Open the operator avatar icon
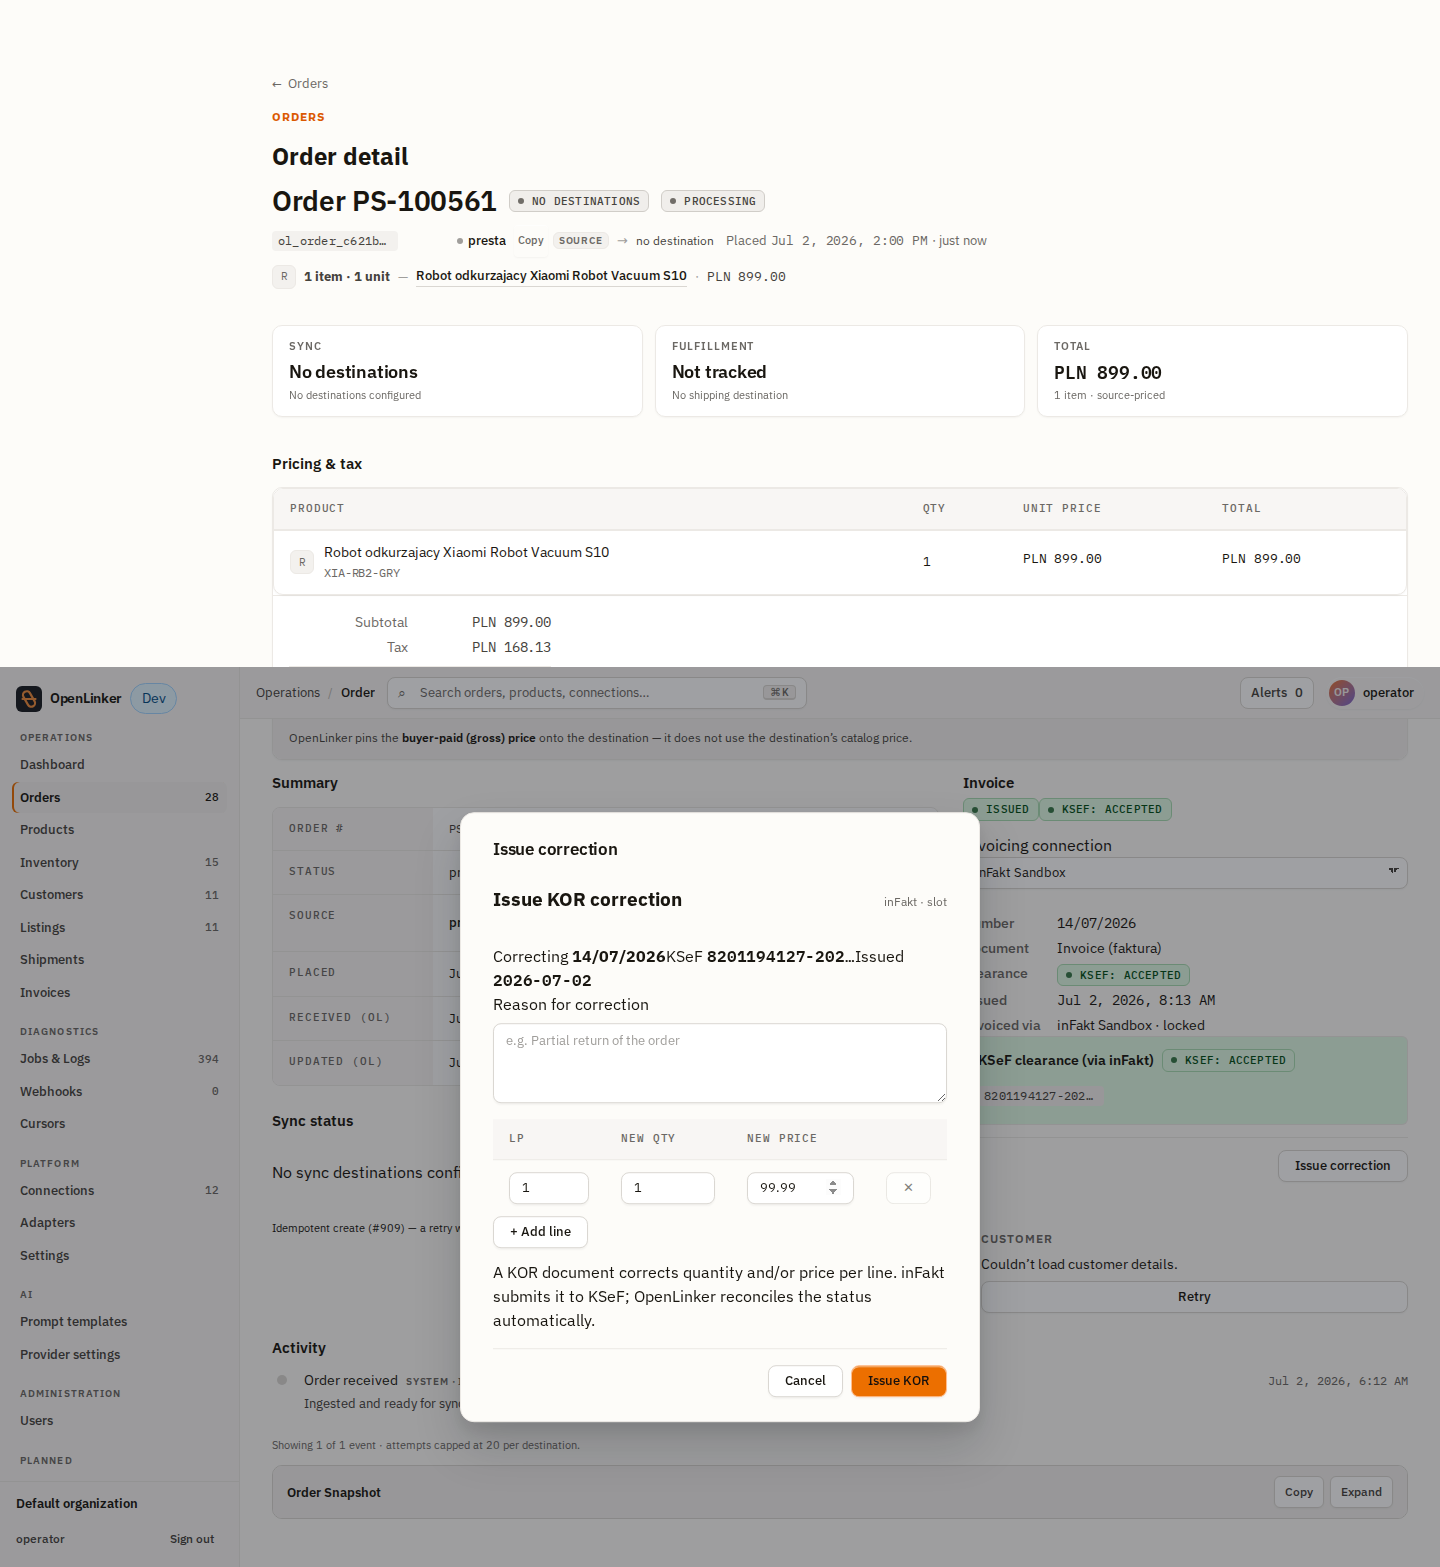Viewport: 1440px width, 1567px height. [1341, 692]
